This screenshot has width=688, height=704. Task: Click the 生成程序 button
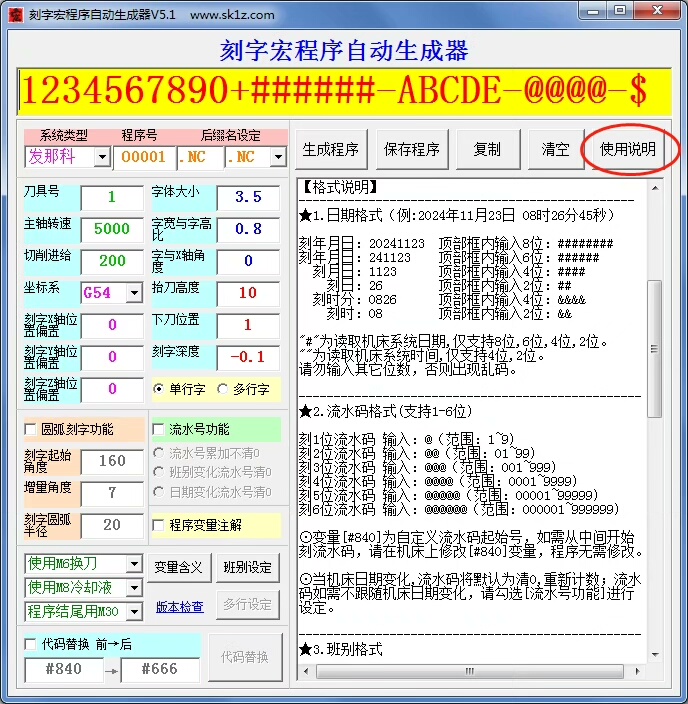[331, 150]
